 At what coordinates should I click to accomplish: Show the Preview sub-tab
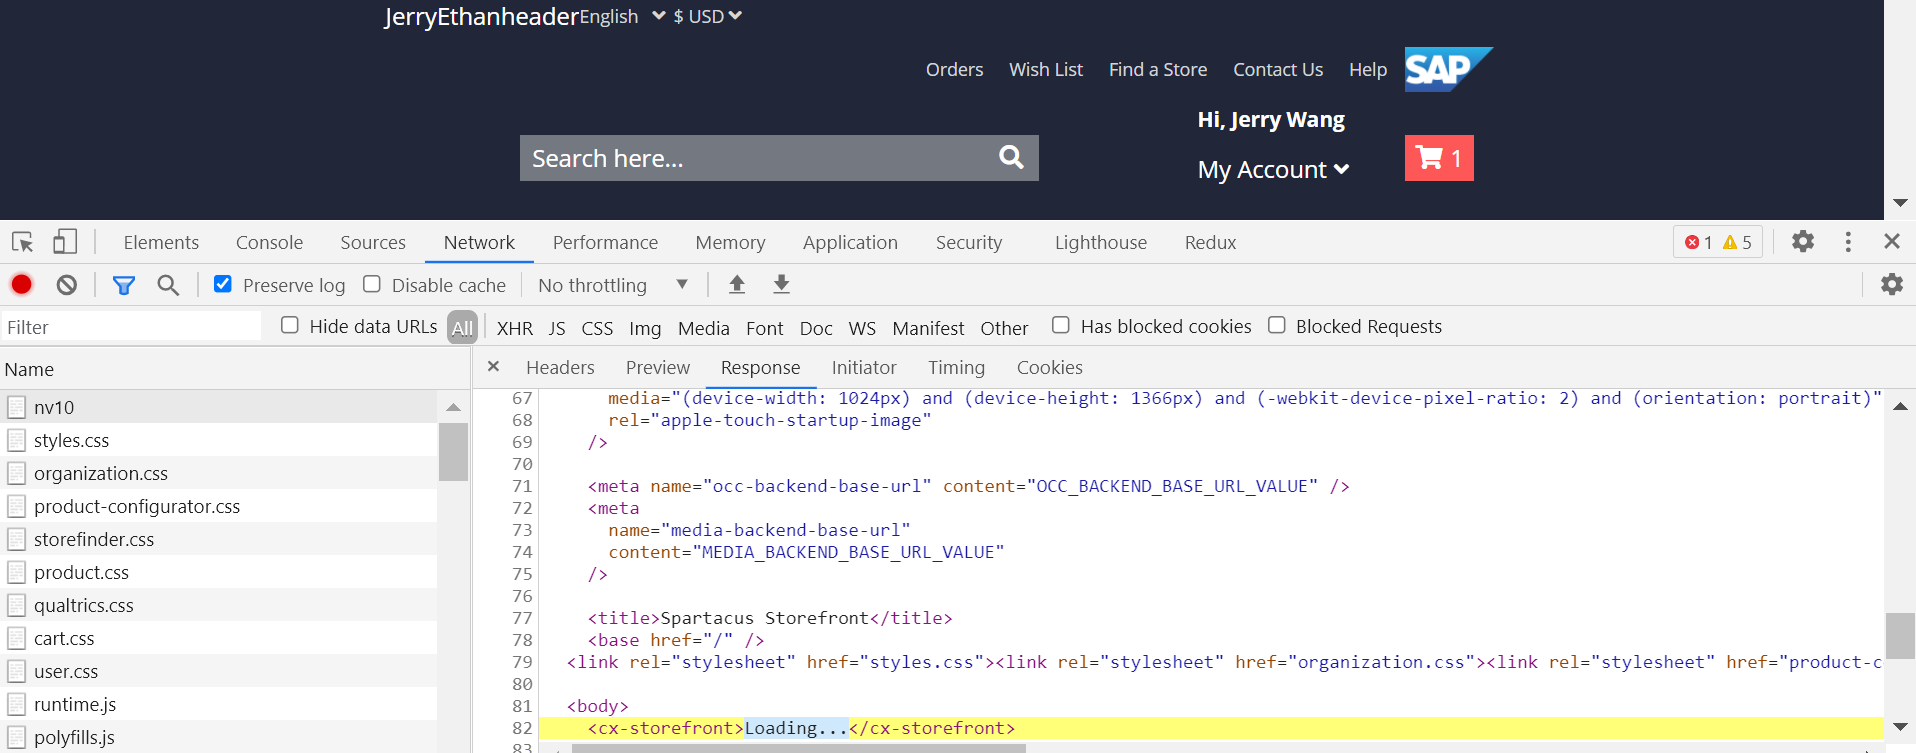(x=658, y=367)
